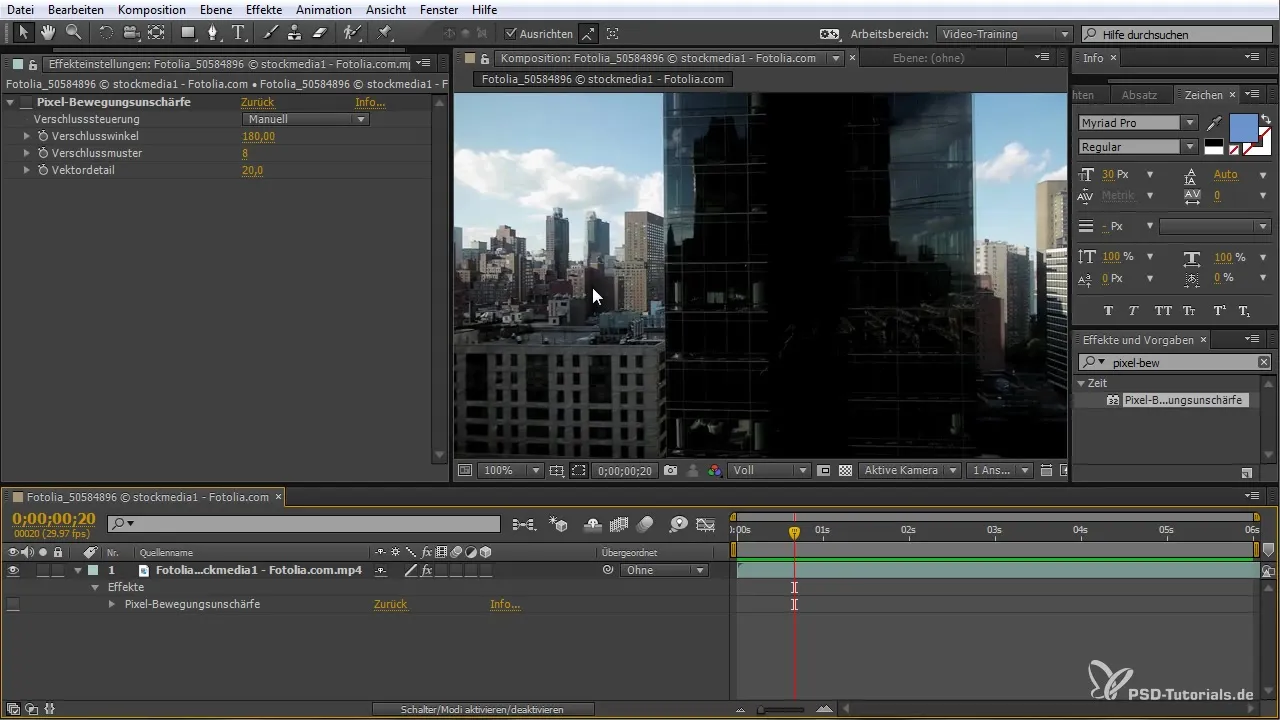
Task: Open the Komposition menu
Action: pyautogui.click(x=151, y=9)
